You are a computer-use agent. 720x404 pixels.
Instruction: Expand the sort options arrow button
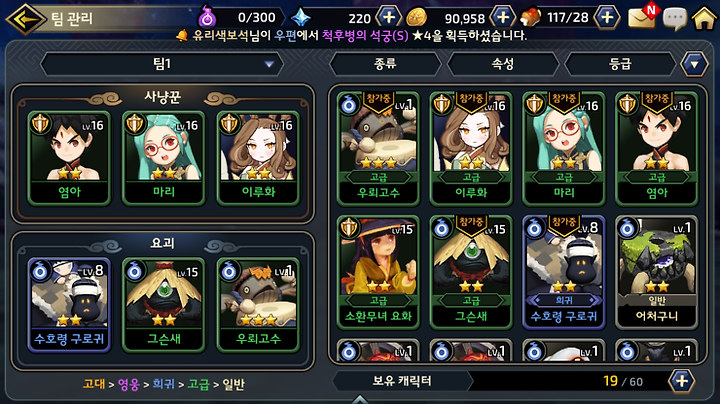click(694, 64)
